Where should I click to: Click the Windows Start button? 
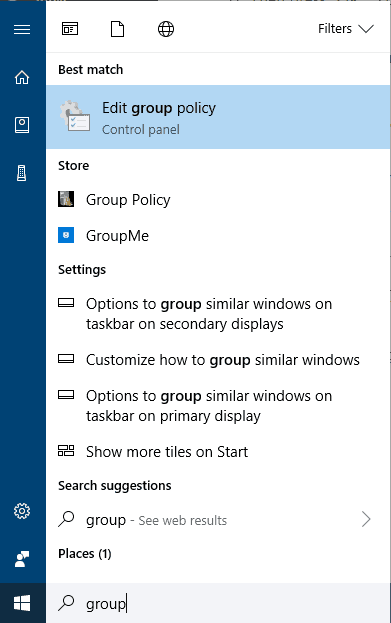pyautogui.click(x=22, y=603)
